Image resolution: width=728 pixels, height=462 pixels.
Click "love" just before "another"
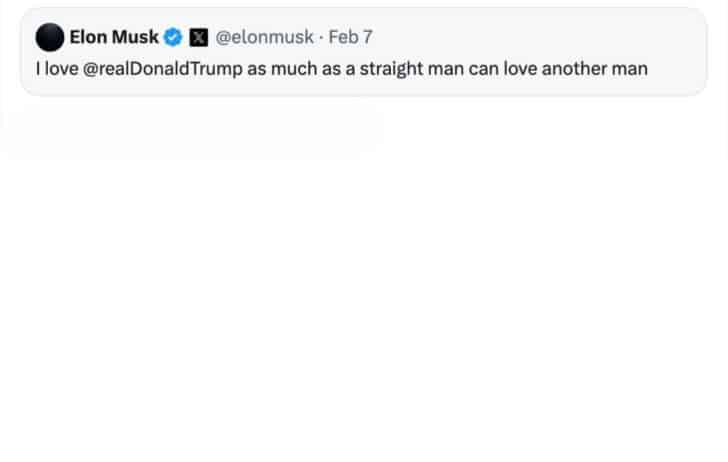[x=520, y=69]
